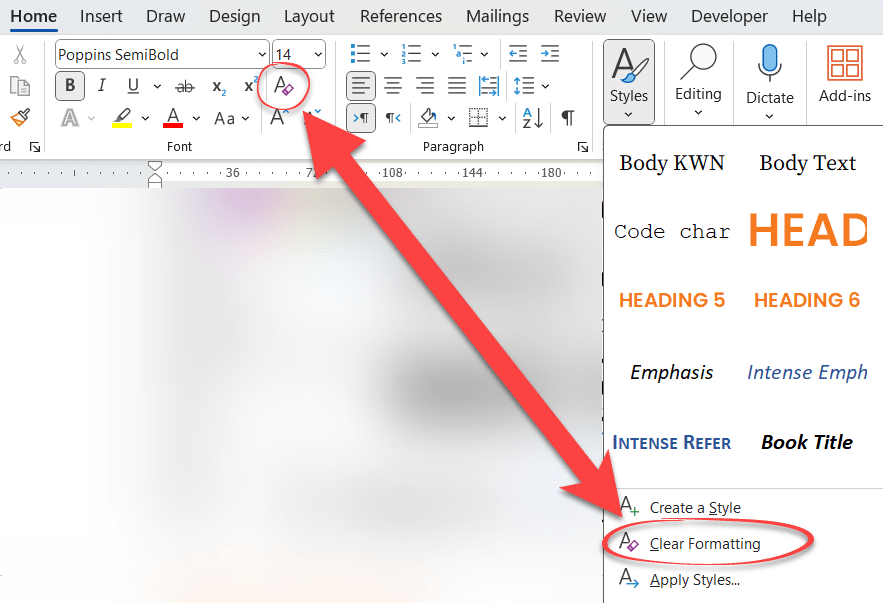
Task: Toggle italic formatting
Action: [101, 86]
